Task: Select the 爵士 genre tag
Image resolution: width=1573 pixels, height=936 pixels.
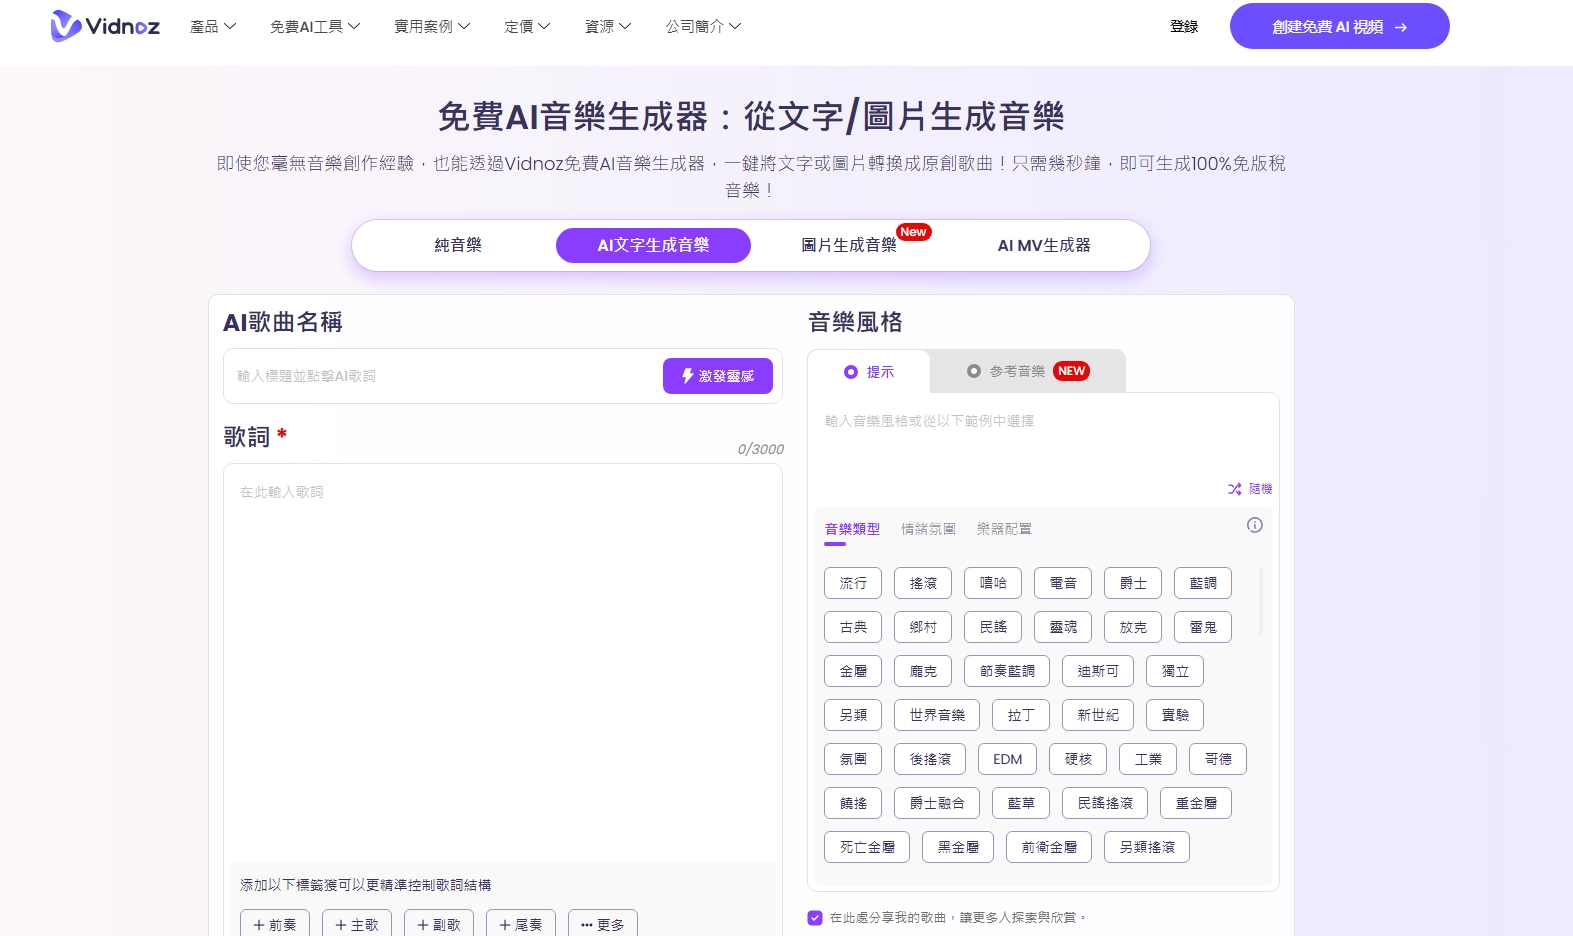Action: (1133, 583)
